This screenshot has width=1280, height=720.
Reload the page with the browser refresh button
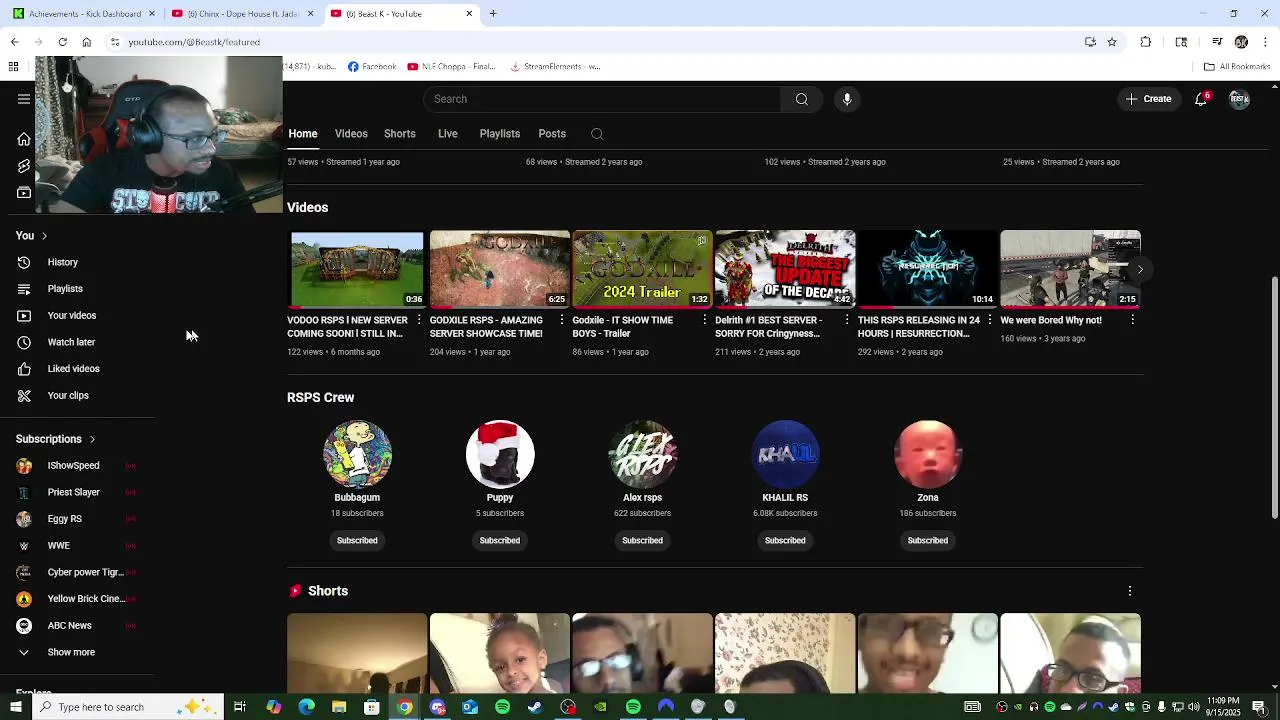pos(62,42)
